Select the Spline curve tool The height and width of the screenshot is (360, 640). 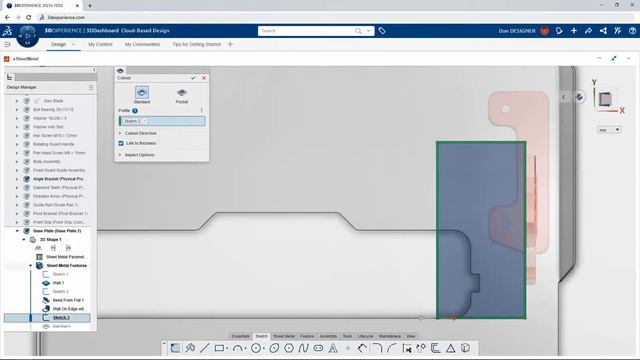coord(303,348)
